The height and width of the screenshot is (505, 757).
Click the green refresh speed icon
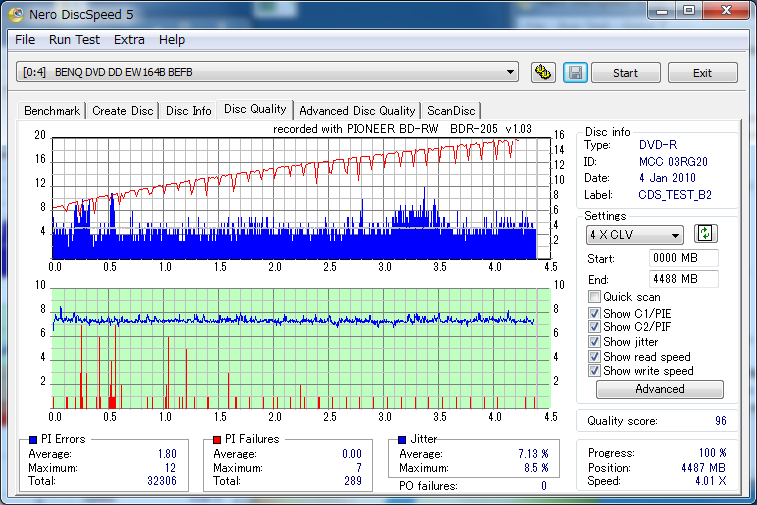706,234
